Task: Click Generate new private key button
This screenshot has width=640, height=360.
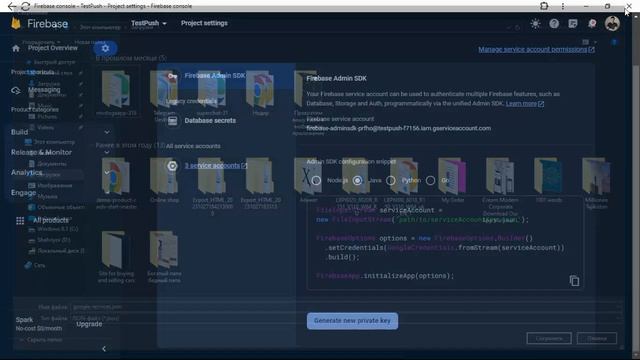Action: pos(352,321)
